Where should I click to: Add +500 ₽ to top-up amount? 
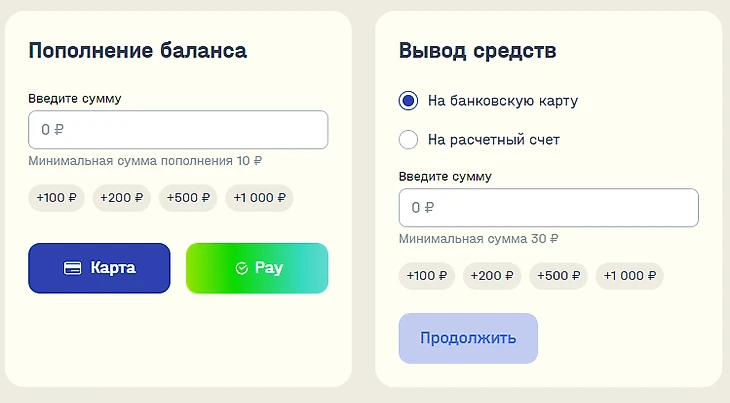pyautogui.click(x=188, y=198)
